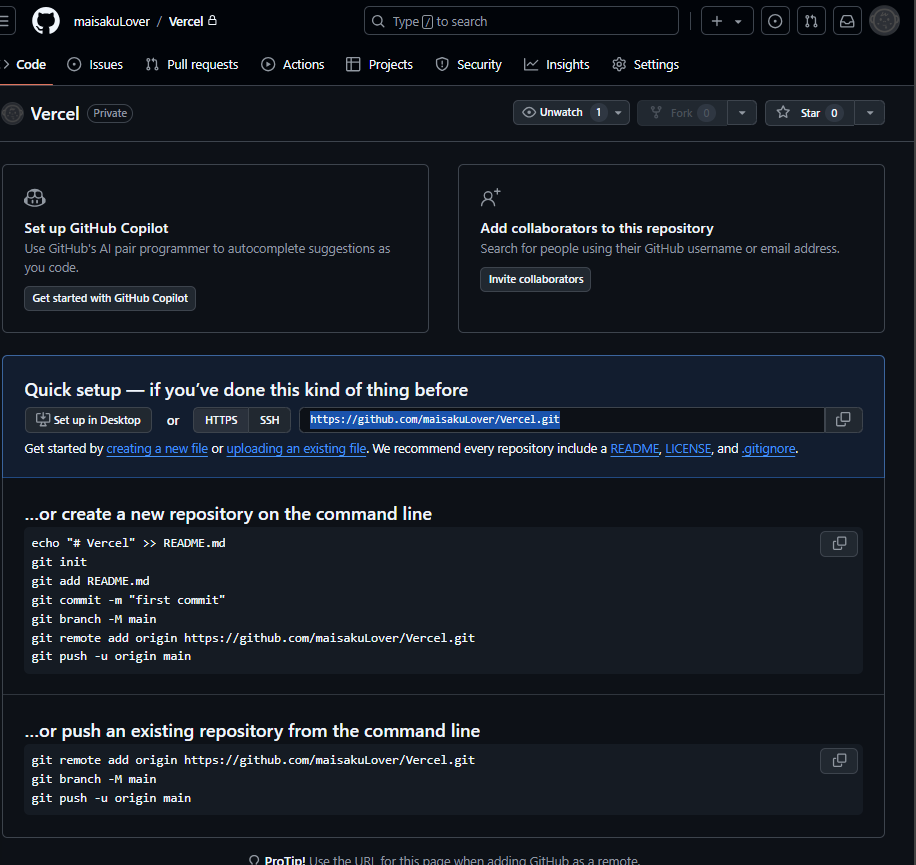This screenshot has height=865, width=916.
Task: Click the Star count badge 0
Action: pos(834,113)
